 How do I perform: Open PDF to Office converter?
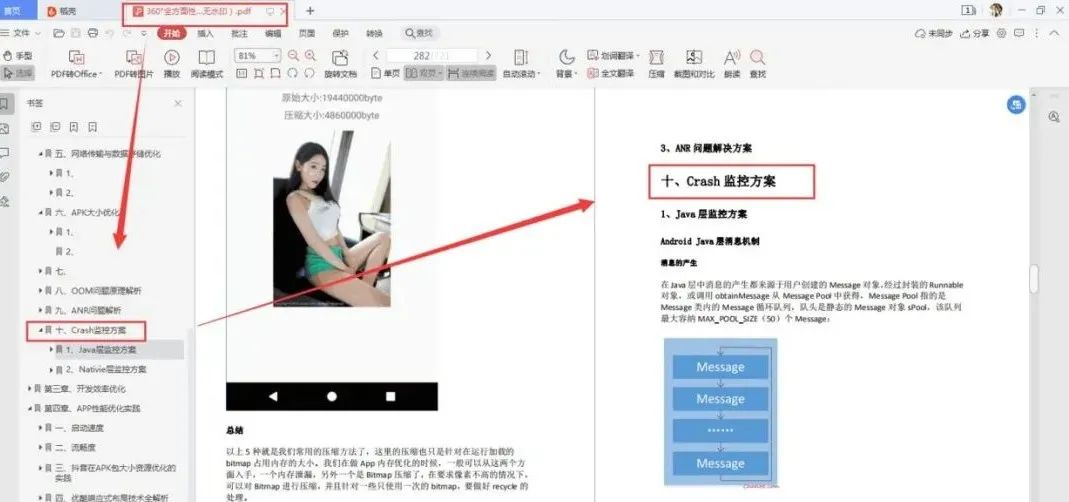coord(76,64)
